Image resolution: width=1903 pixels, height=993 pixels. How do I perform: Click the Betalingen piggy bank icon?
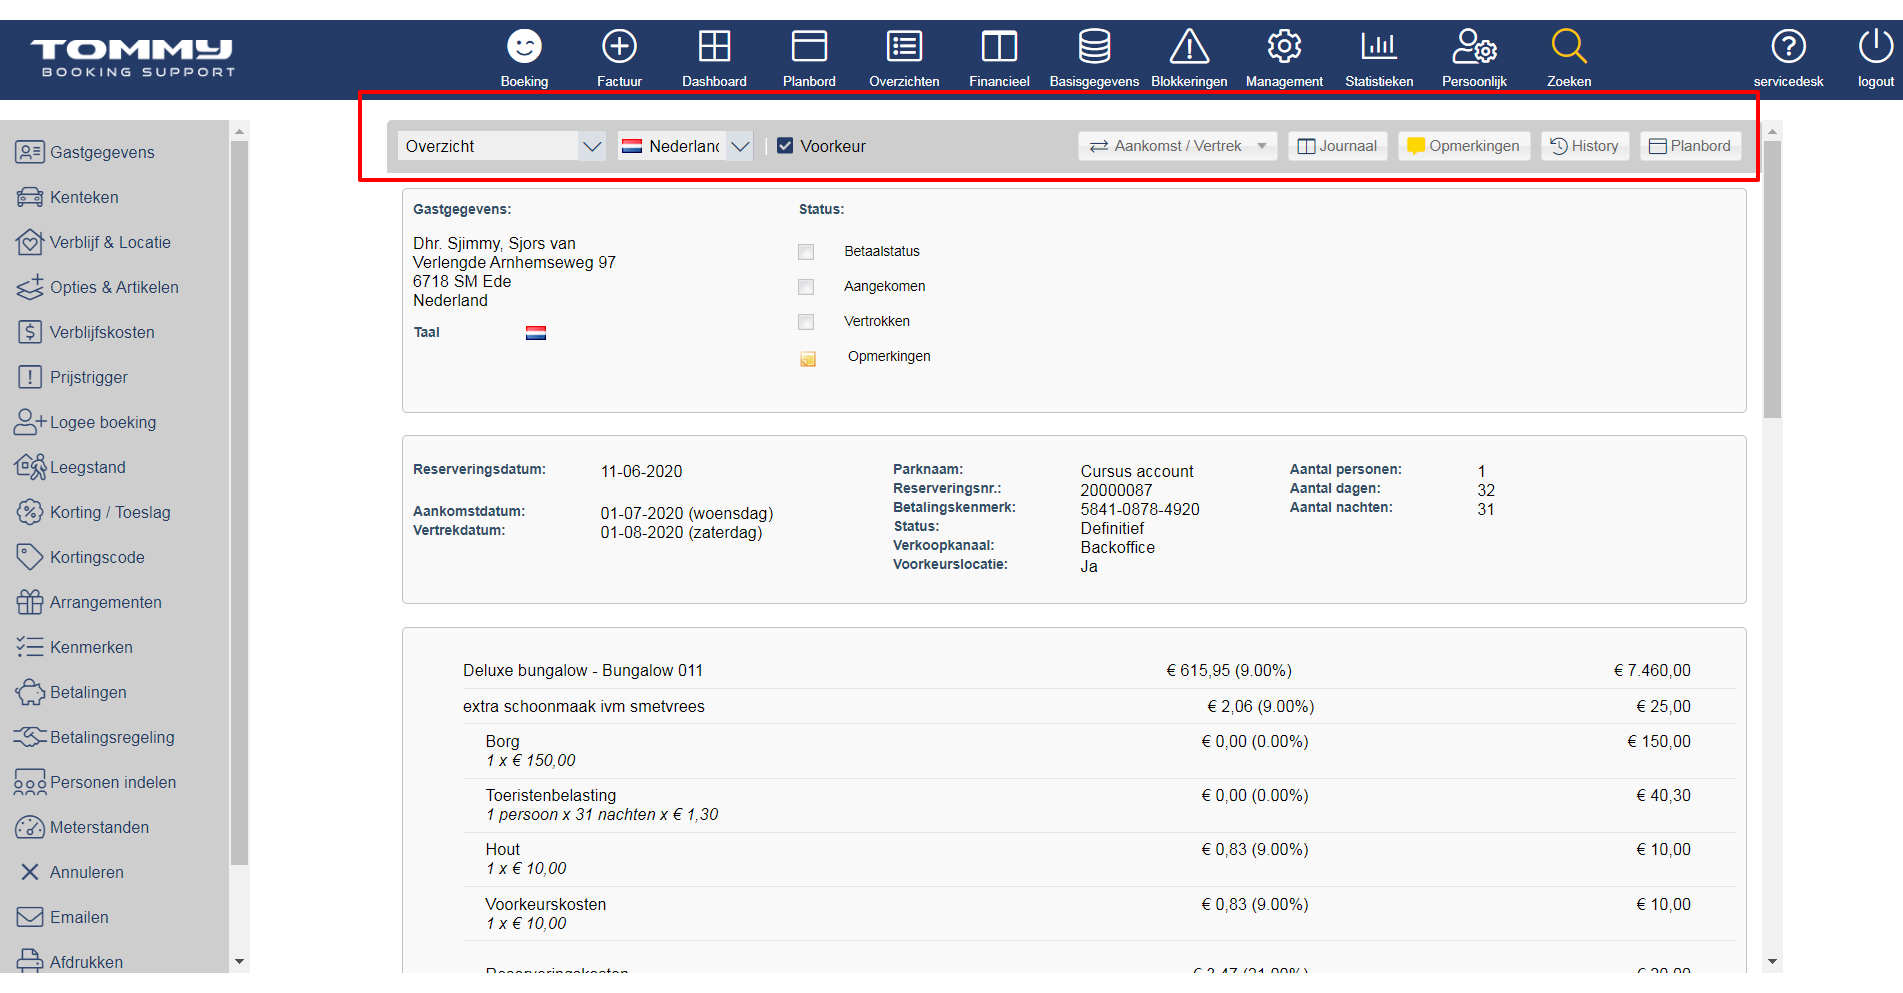click(x=30, y=692)
